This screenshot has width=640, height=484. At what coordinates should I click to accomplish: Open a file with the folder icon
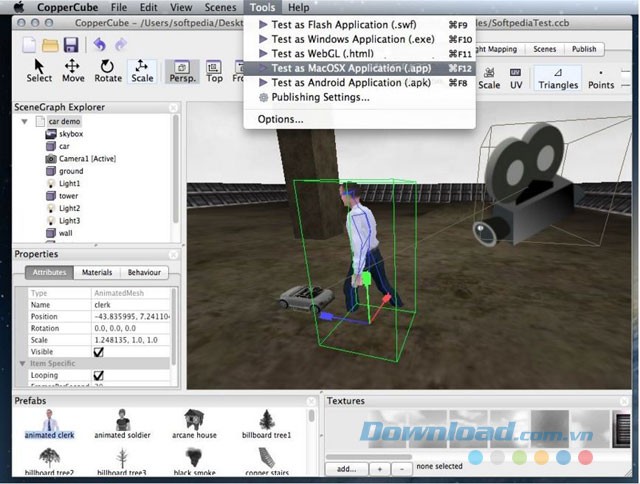[x=50, y=44]
